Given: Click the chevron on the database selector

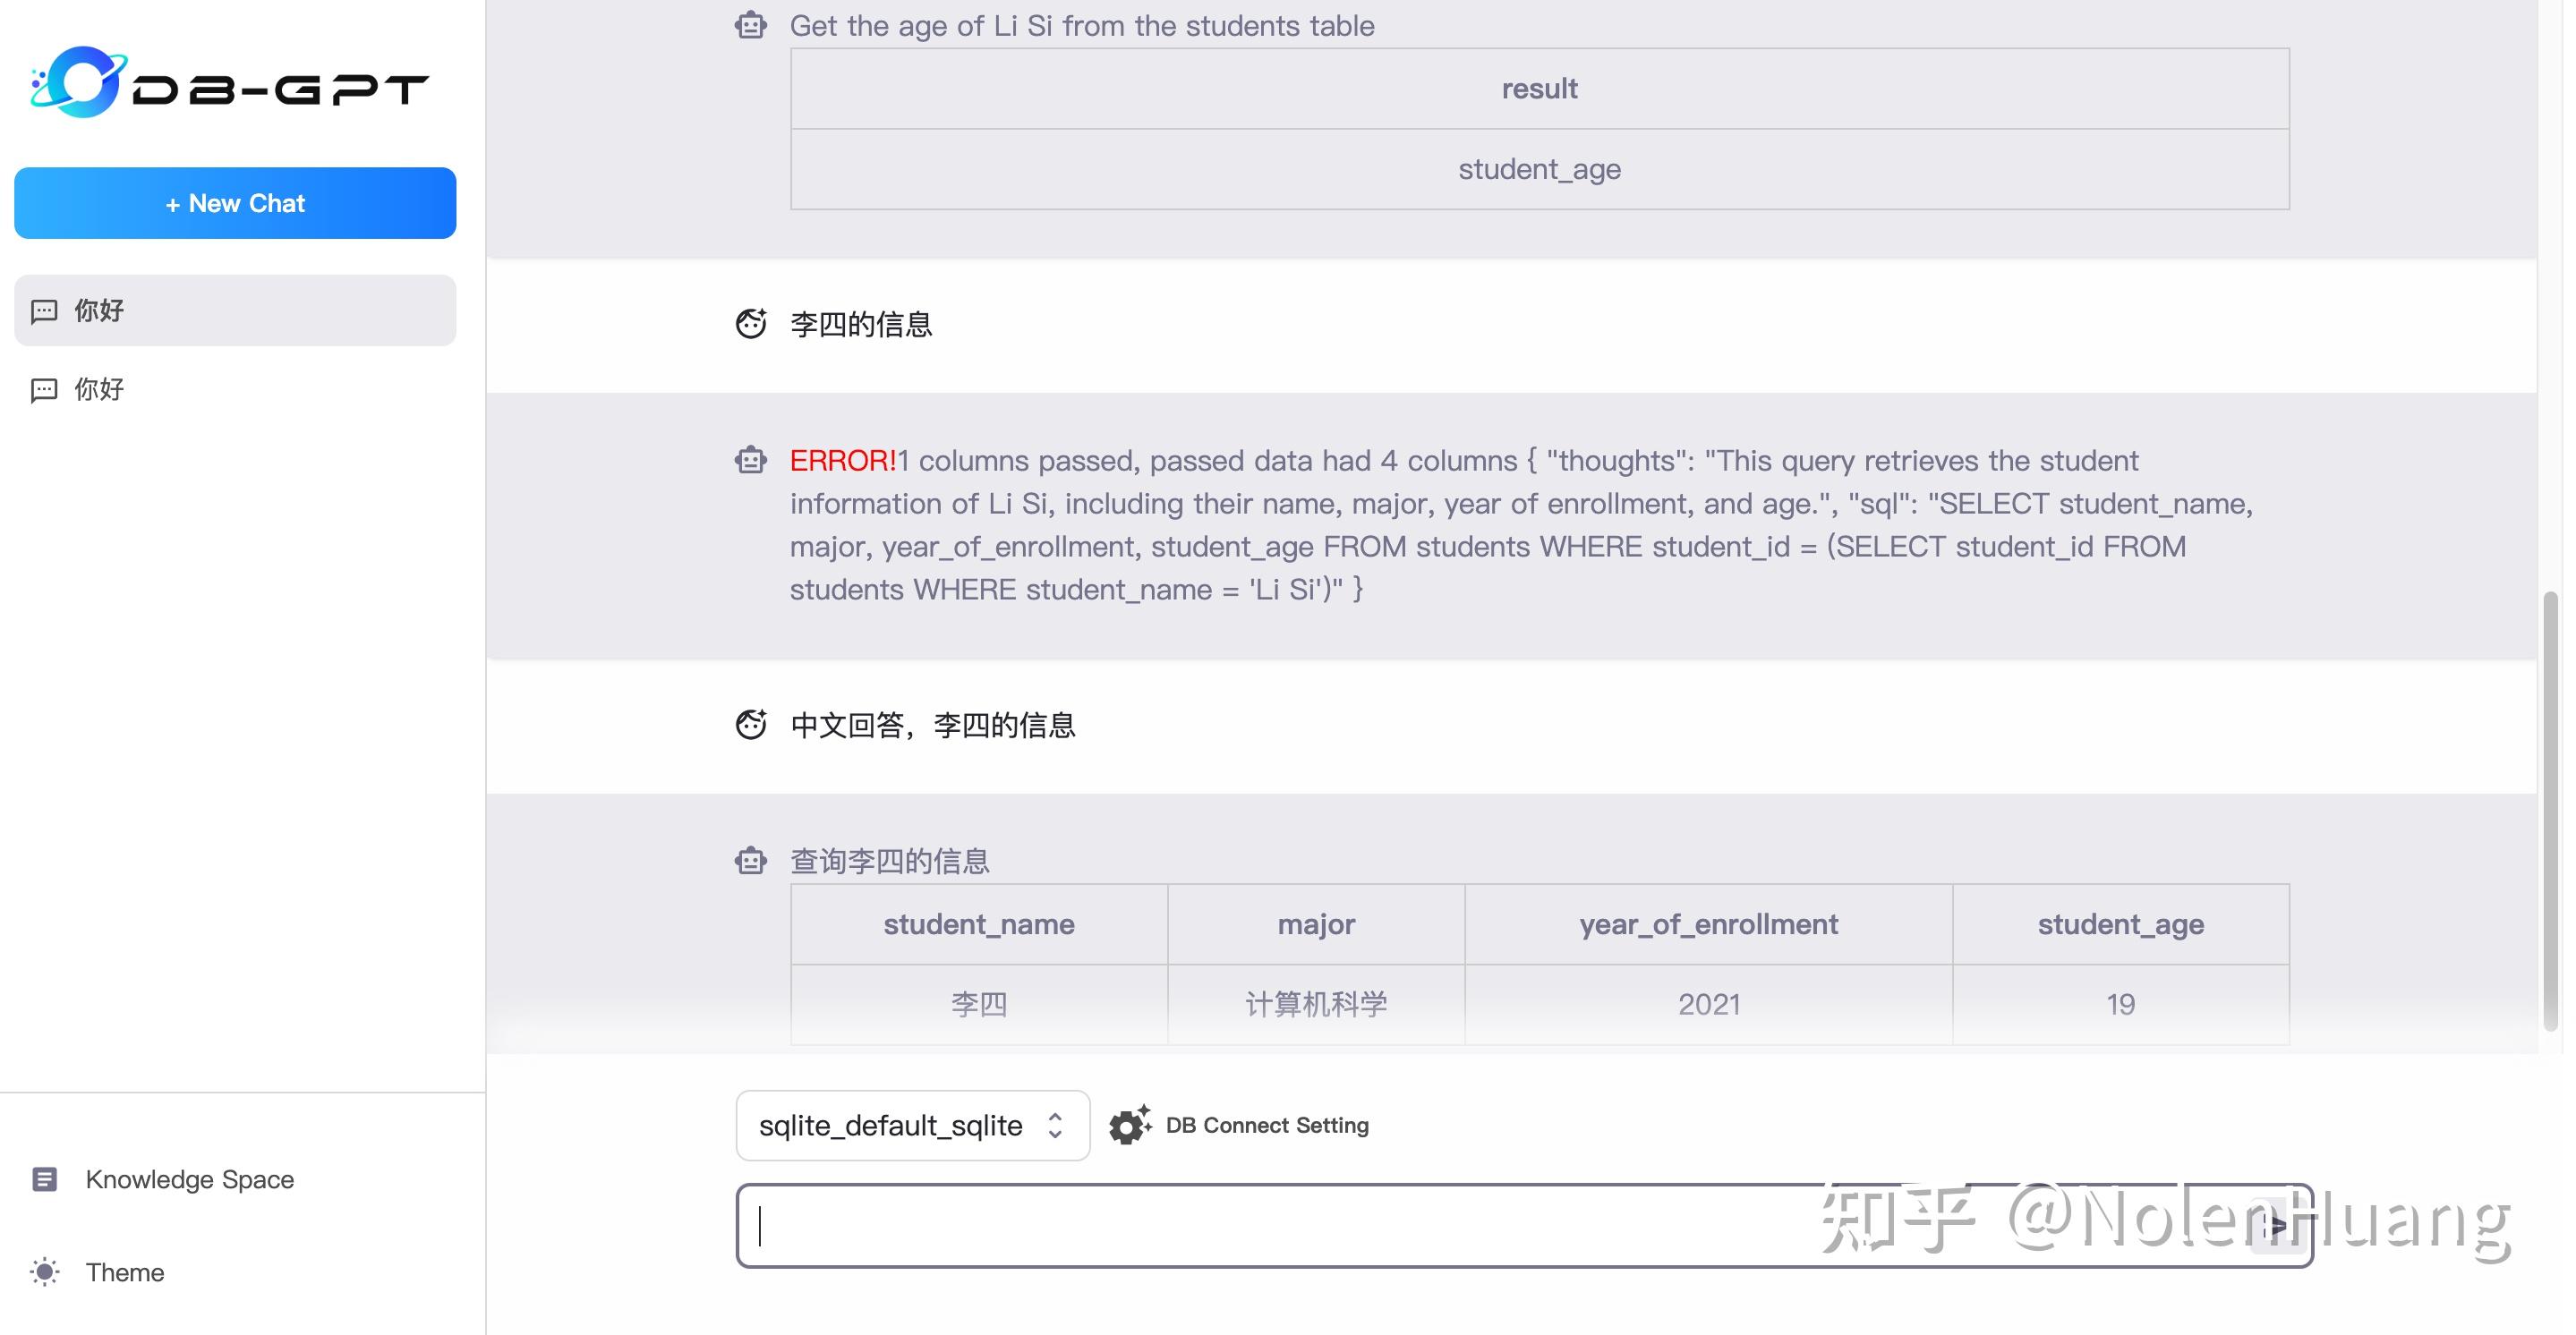Looking at the screenshot, I should (x=1056, y=1125).
